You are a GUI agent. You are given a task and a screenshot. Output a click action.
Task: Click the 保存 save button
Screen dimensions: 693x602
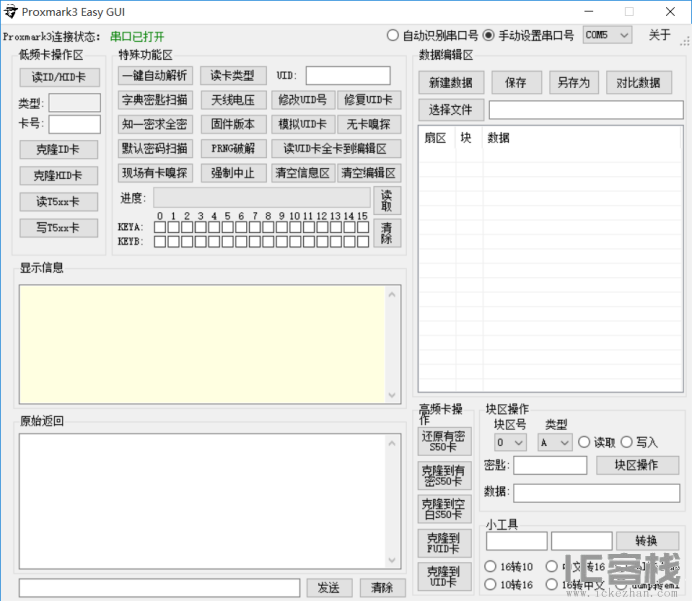click(516, 83)
